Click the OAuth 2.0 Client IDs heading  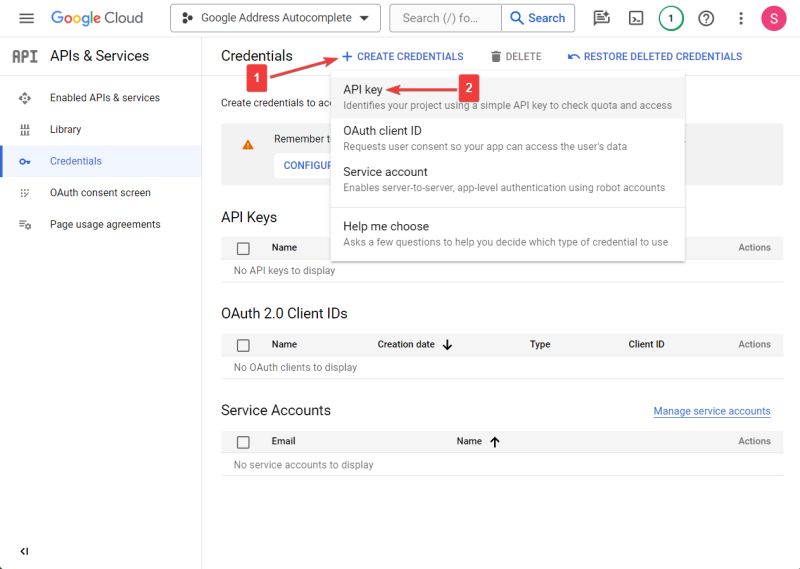pos(284,313)
